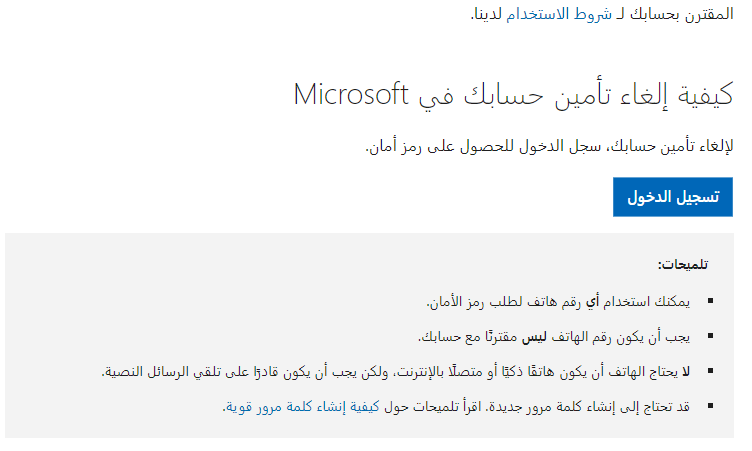The height and width of the screenshot is (451, 752).
Task: Click the heading text كيفية إلغاء تأمين حسابك
Action: click(x=597, y=95)
